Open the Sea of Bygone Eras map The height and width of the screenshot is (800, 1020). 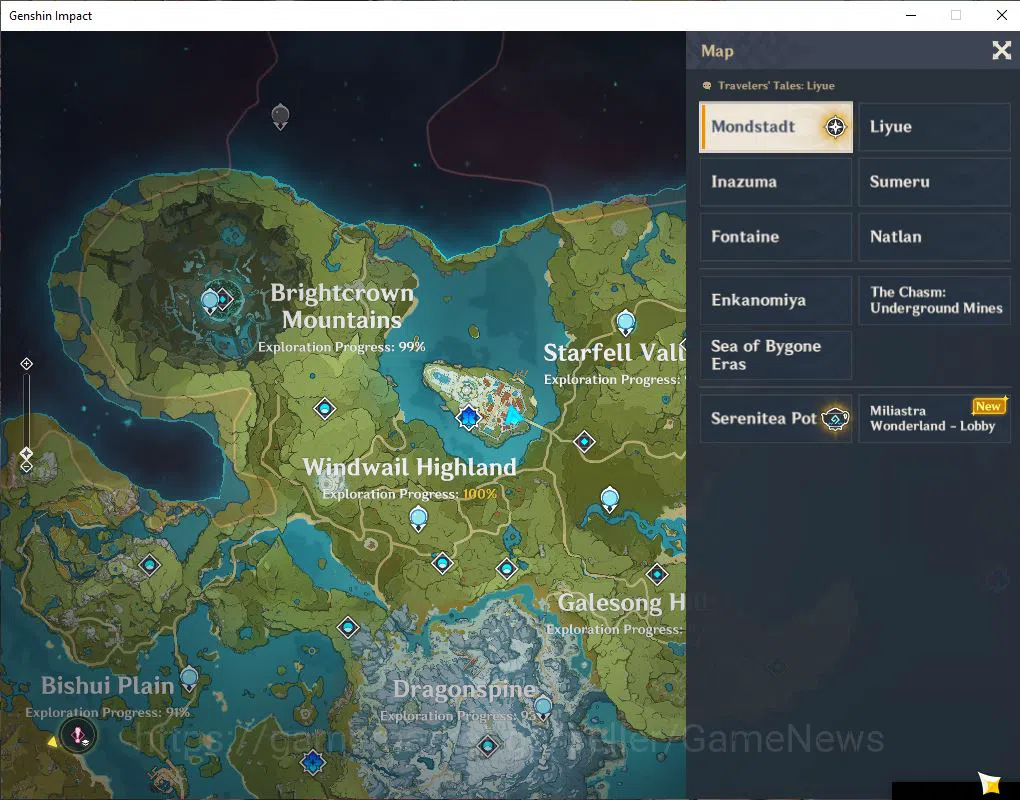tap(775, 355)
